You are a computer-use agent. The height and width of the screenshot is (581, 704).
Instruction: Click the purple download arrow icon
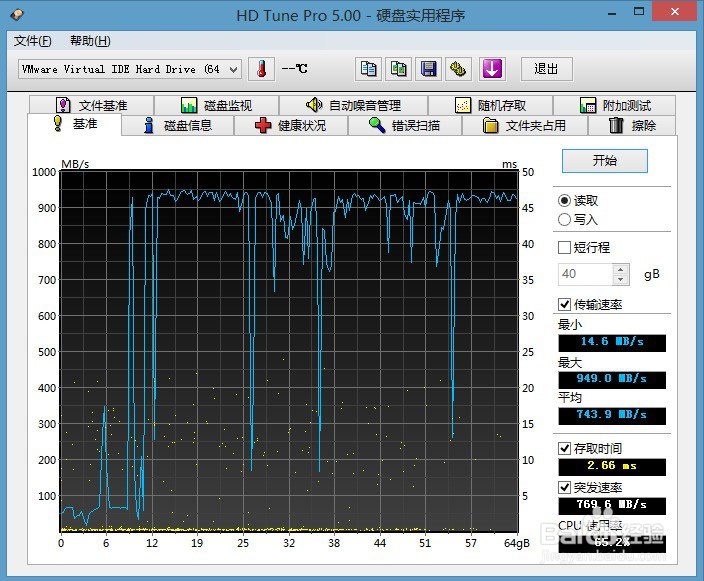[x=492, y=69]
